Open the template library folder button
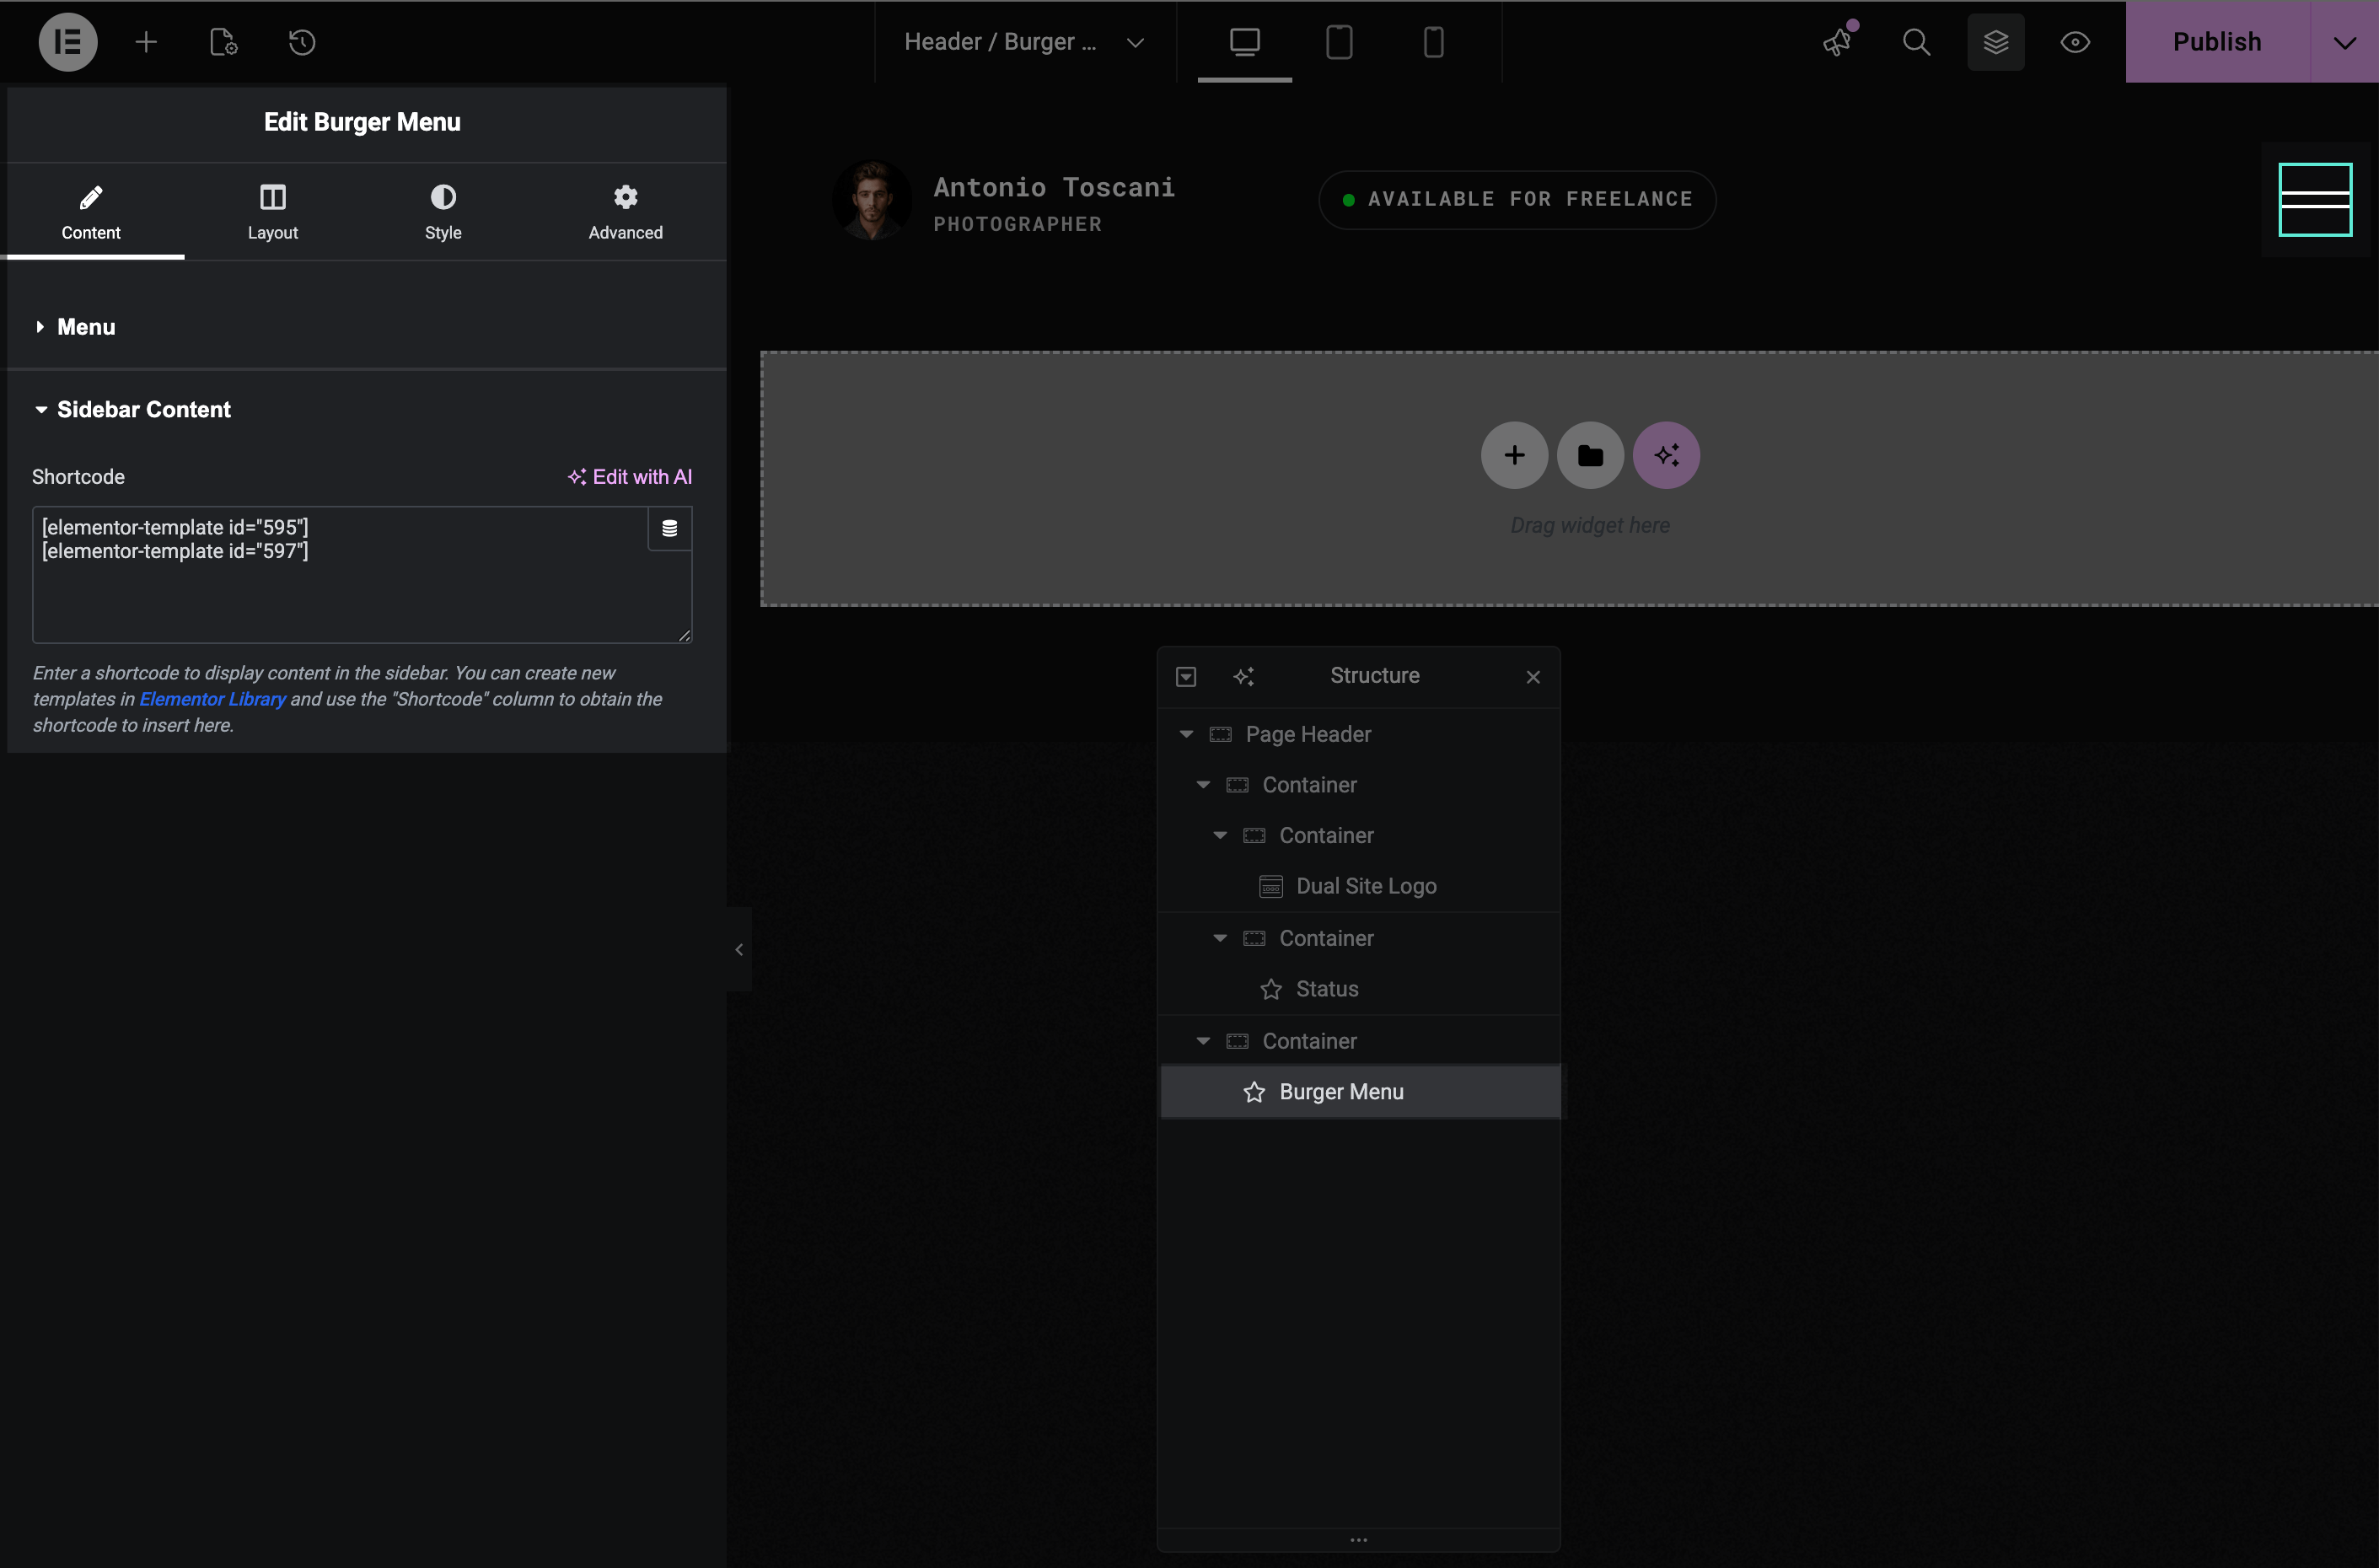 1590,456
